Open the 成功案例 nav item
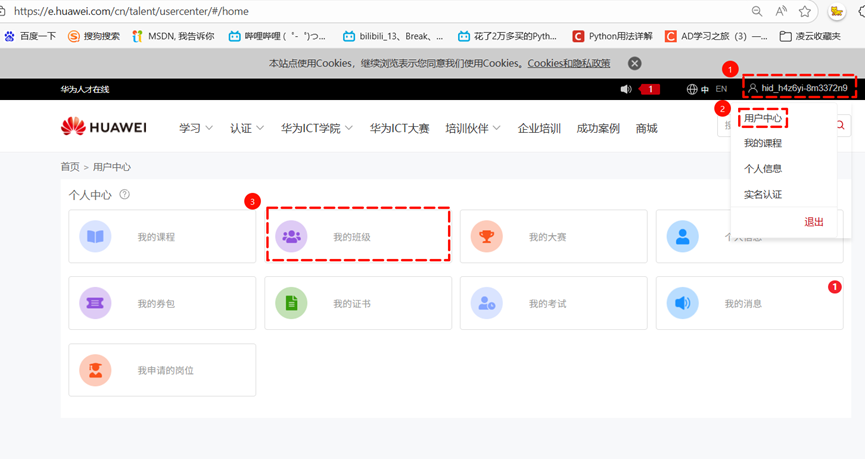This screenshot has width=865, height=459. pyautogui.click(x=598, y=128)
